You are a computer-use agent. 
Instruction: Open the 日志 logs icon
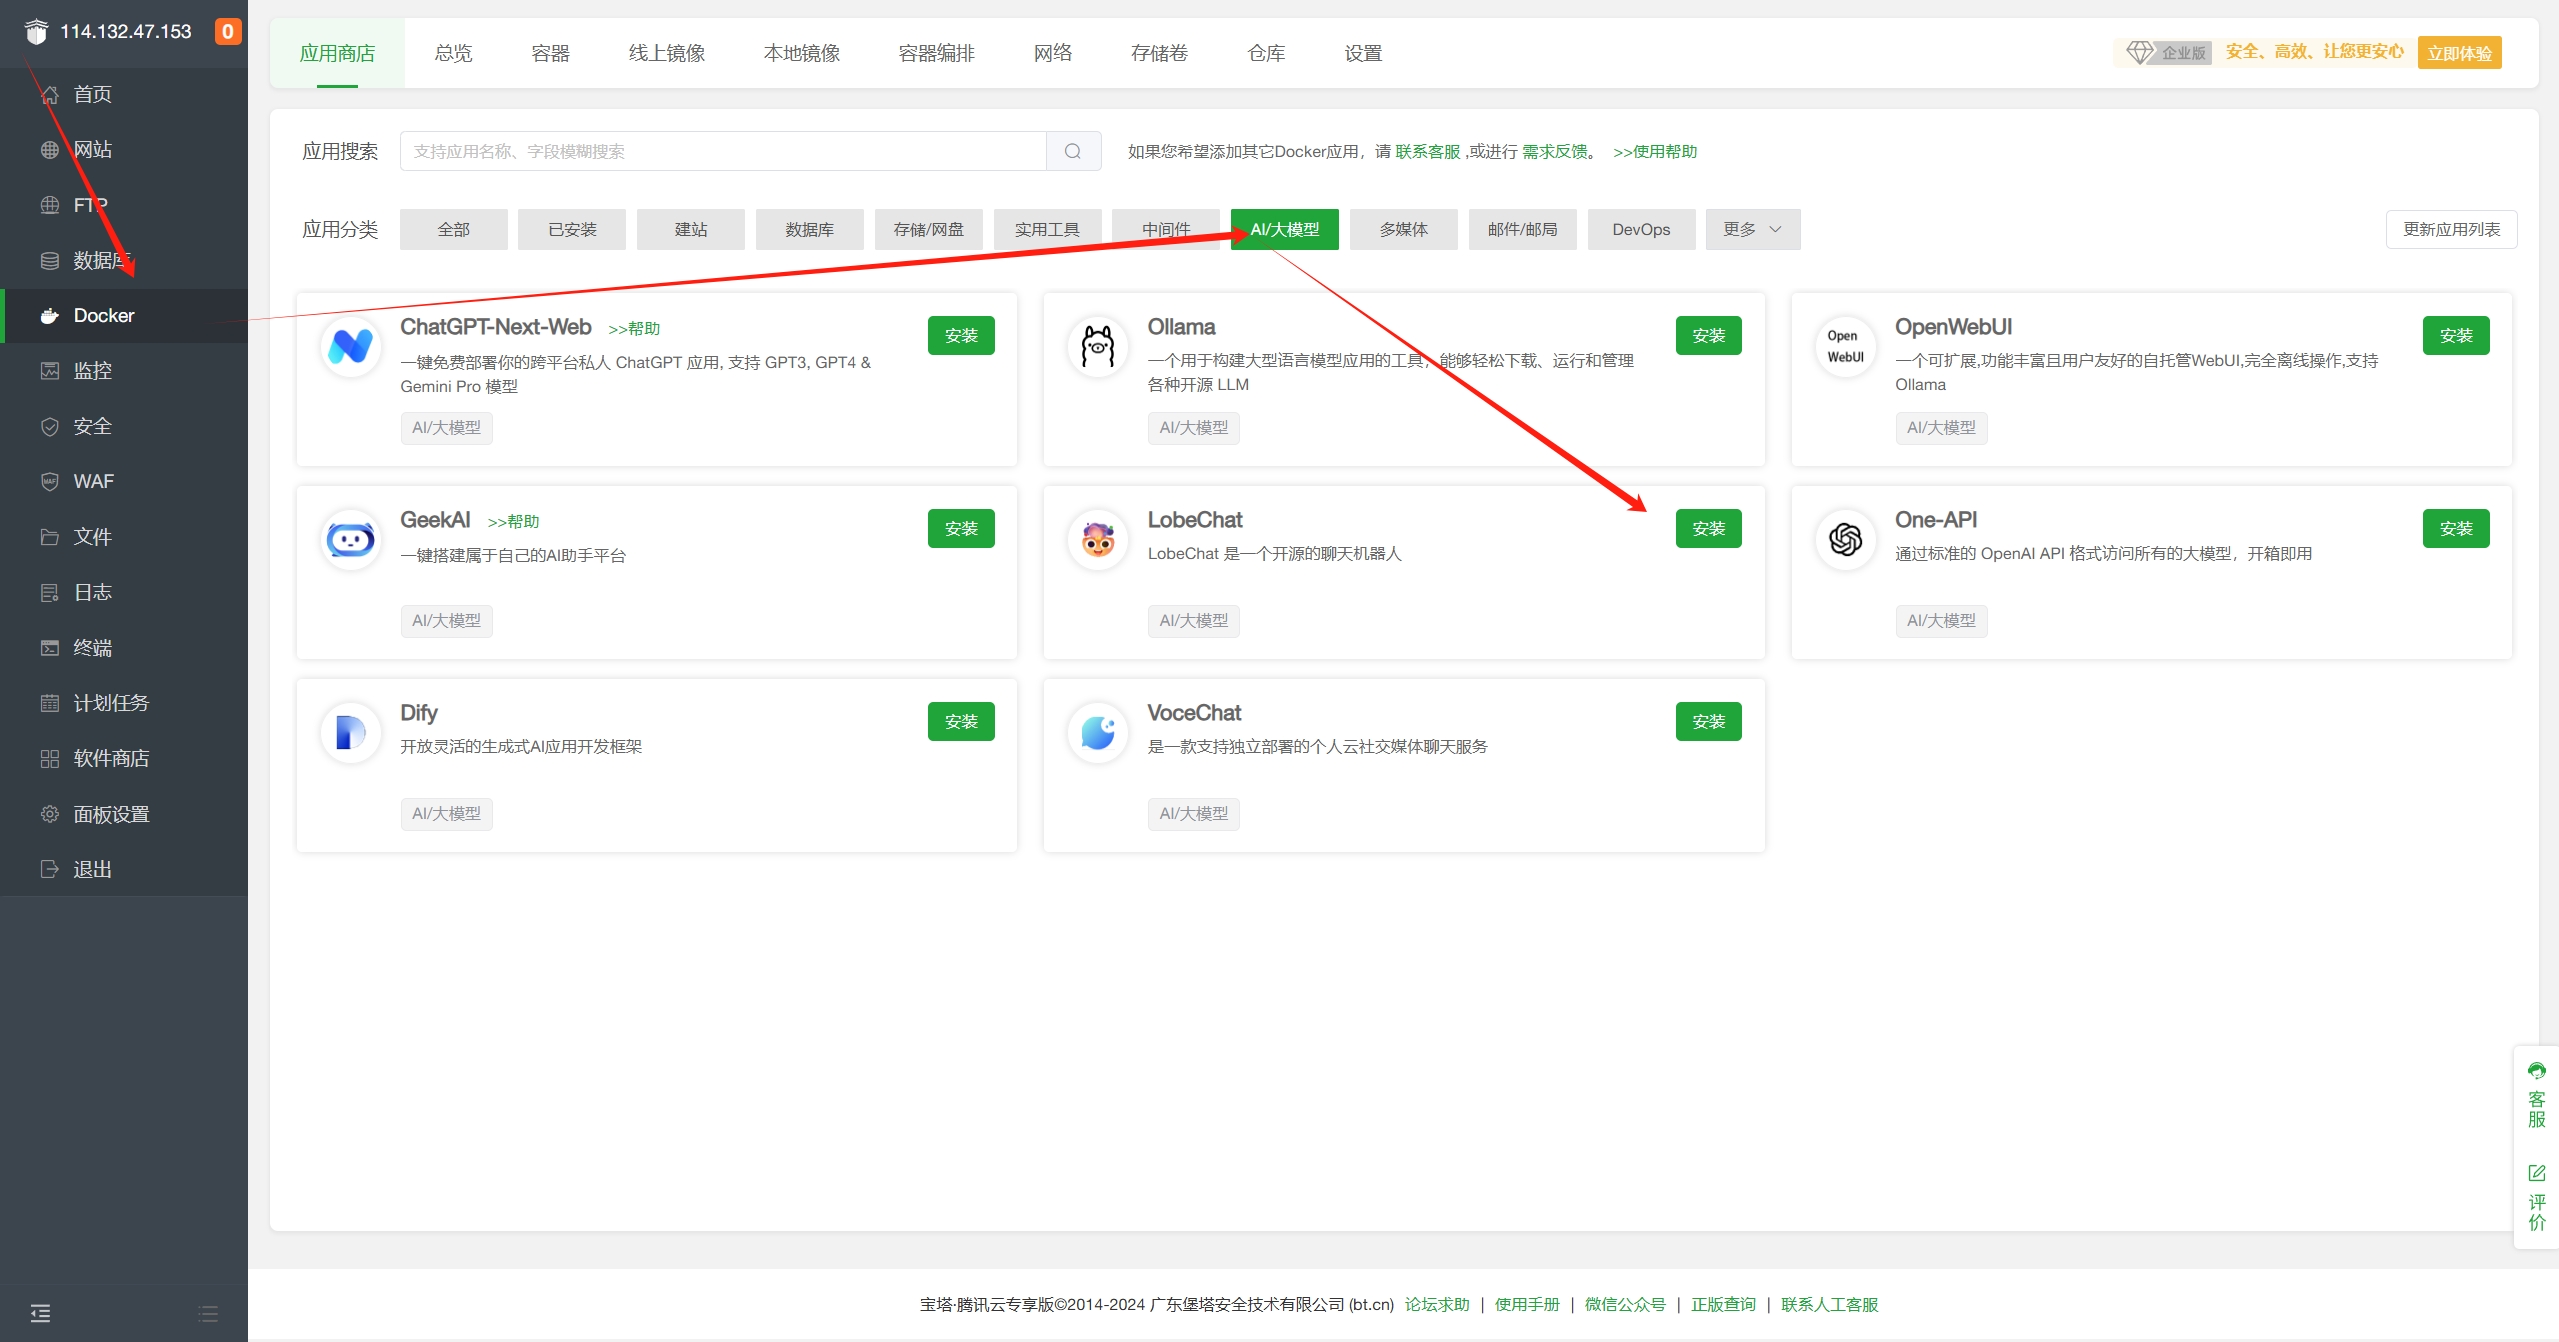tap(49, 593)
